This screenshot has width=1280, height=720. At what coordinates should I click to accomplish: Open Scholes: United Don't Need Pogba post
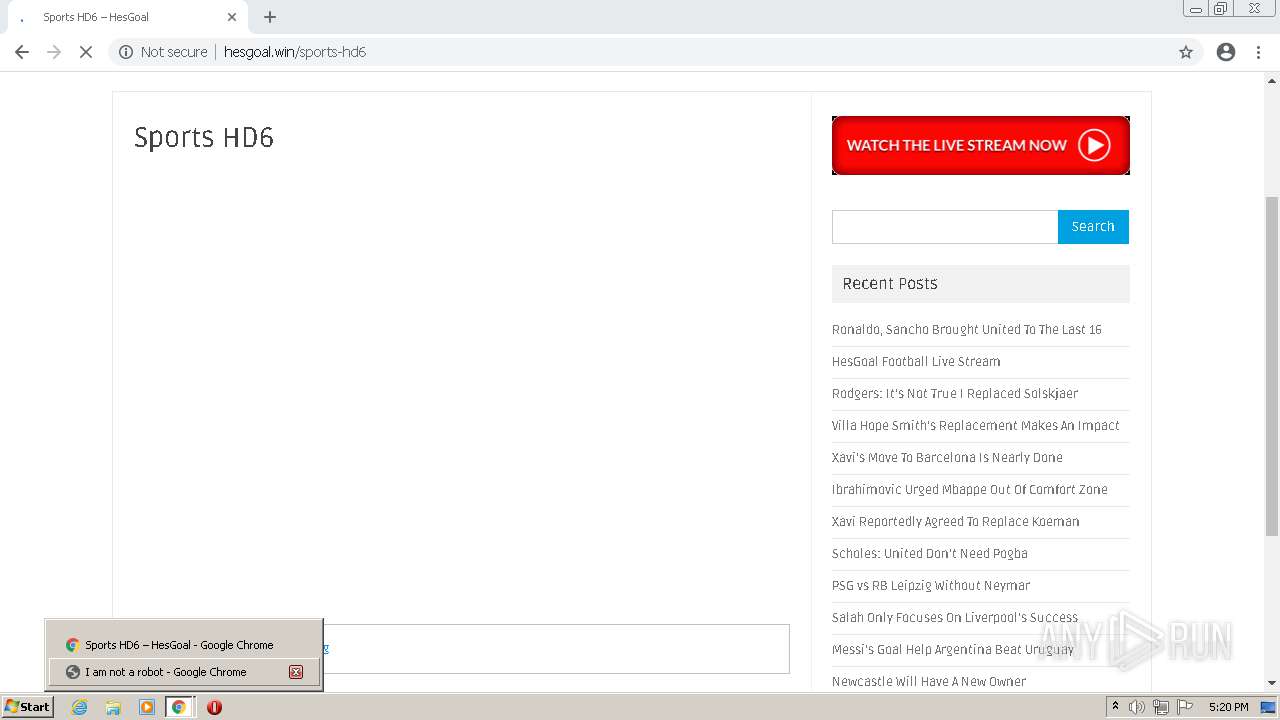coord(930,553)
